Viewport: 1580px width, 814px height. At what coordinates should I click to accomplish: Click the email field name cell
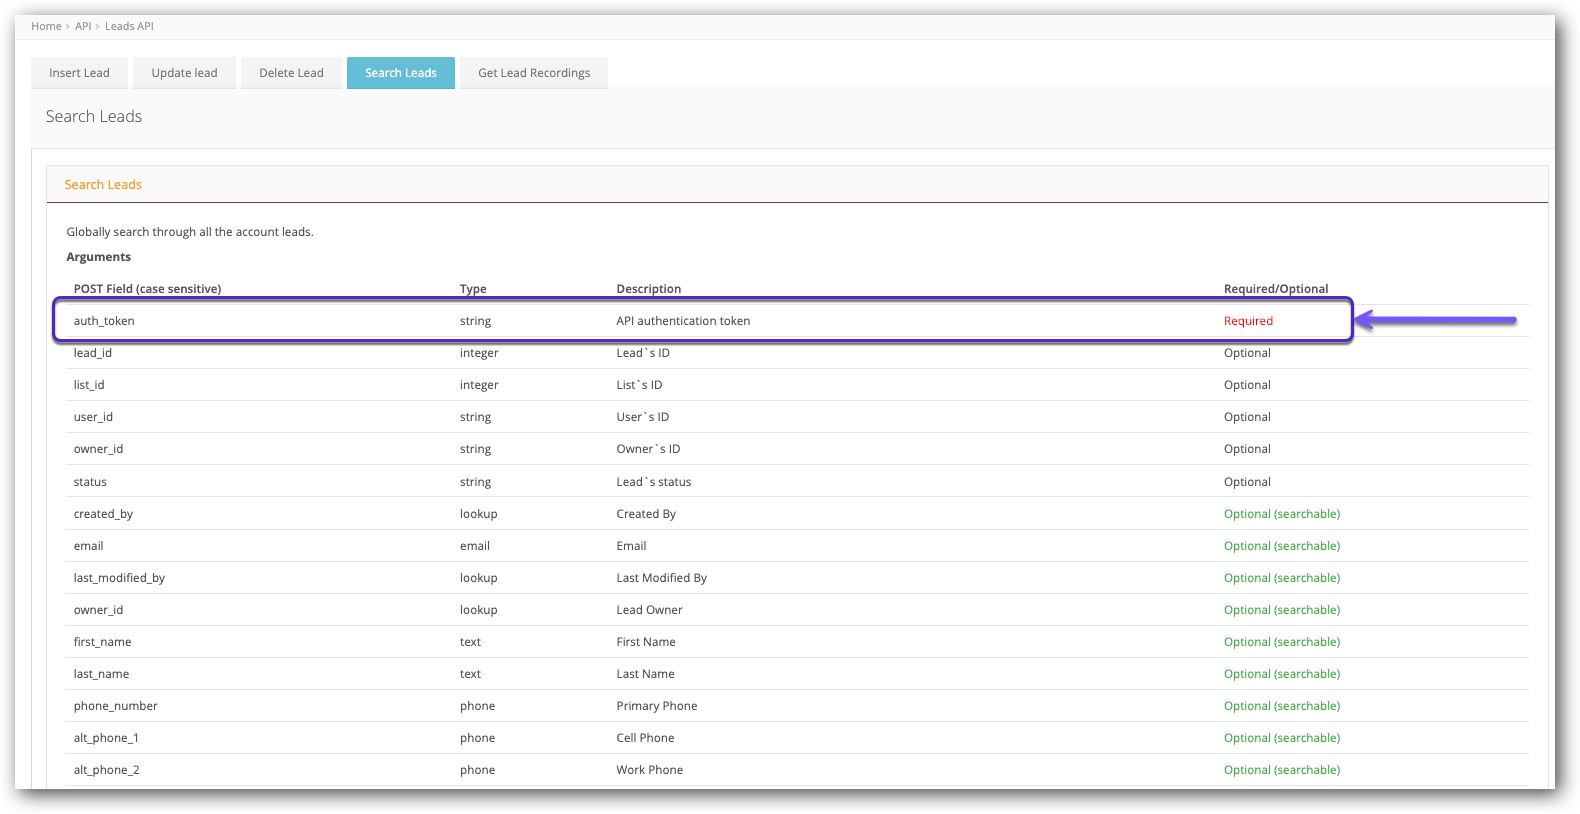[88, 546]
